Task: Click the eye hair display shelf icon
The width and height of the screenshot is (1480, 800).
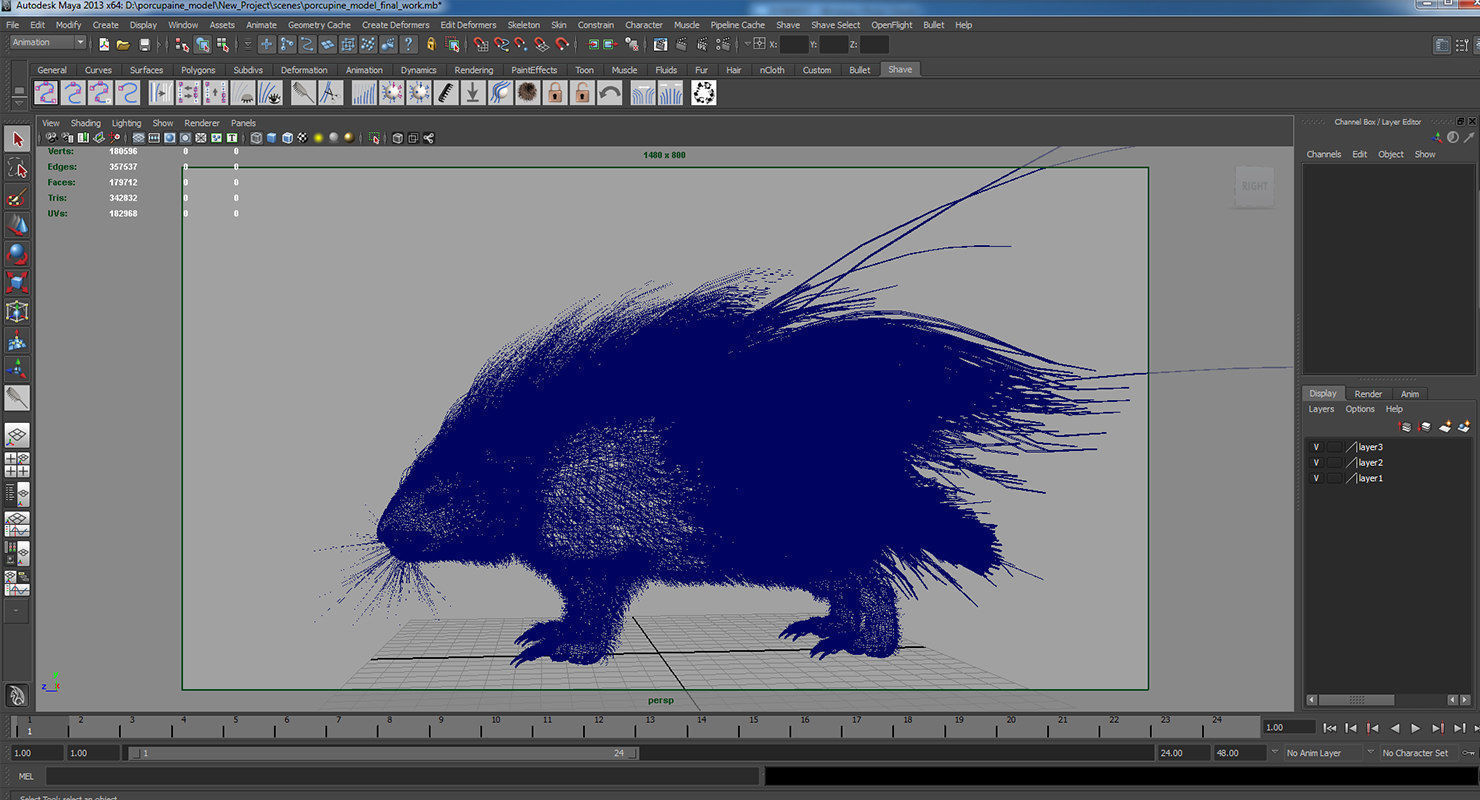Action: click(270, 93)
